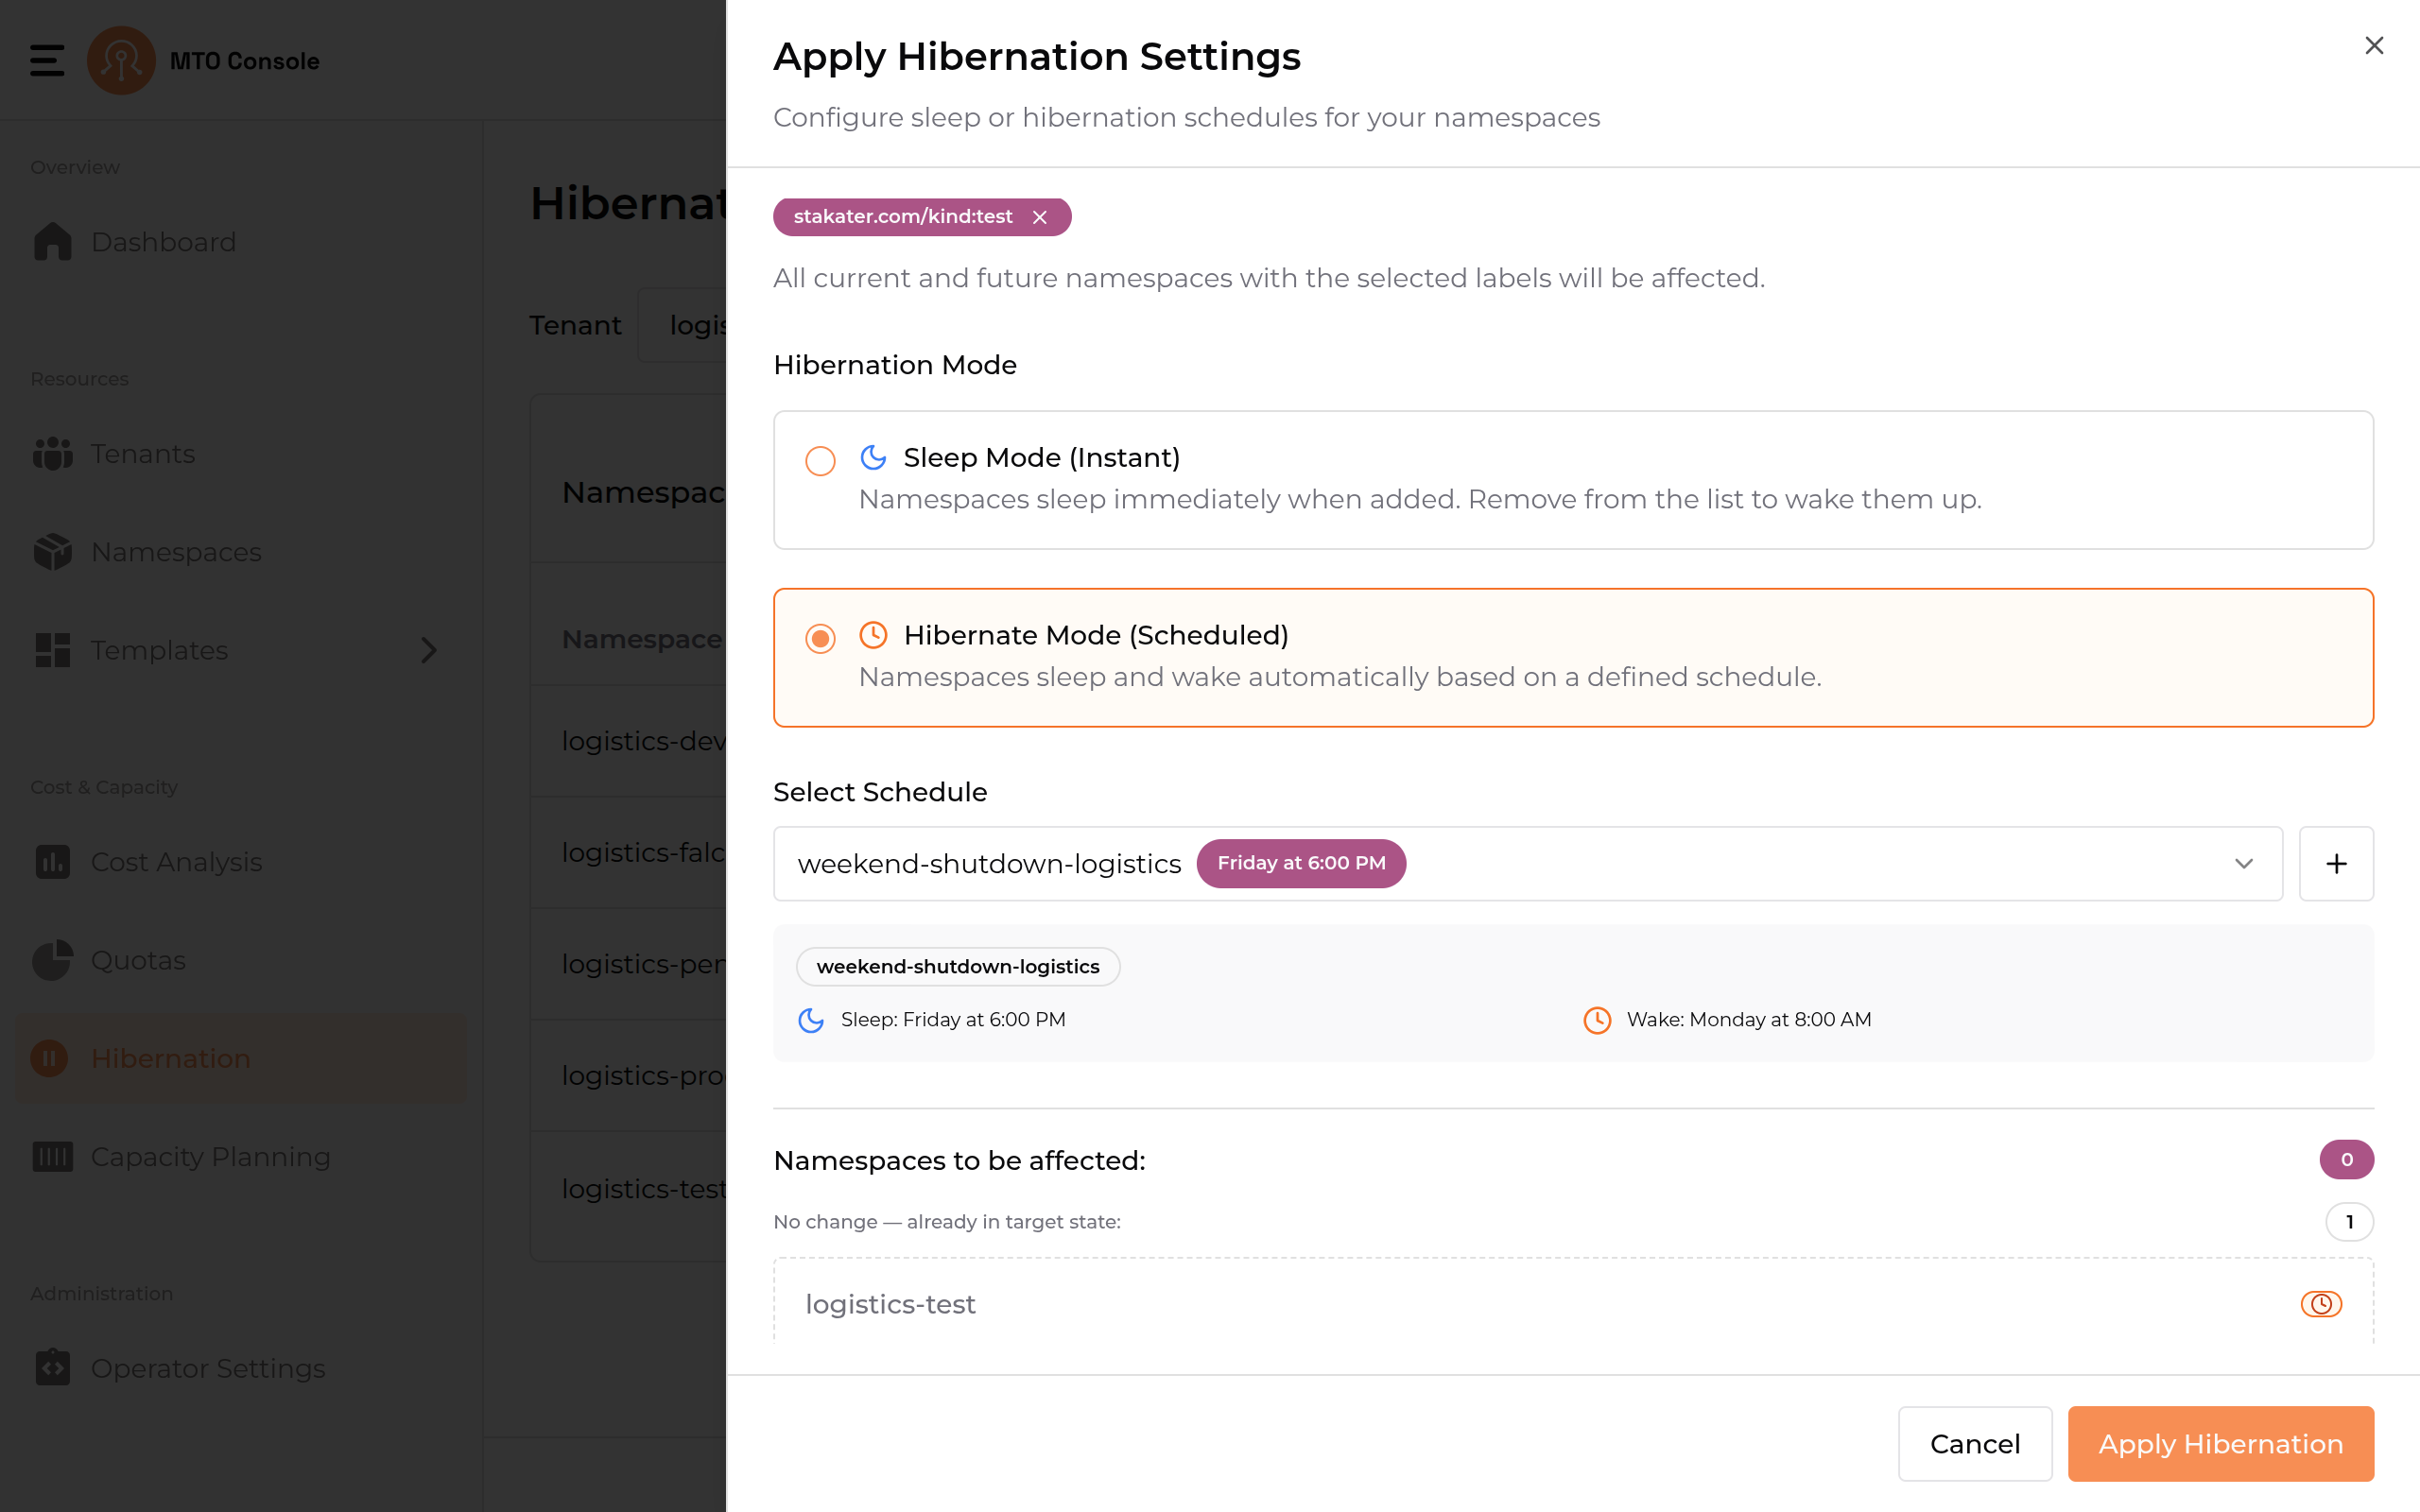Click the Operator Settings icon
The width and height of the screenshot is (2420, 1512).
[x=52, y=1367]
